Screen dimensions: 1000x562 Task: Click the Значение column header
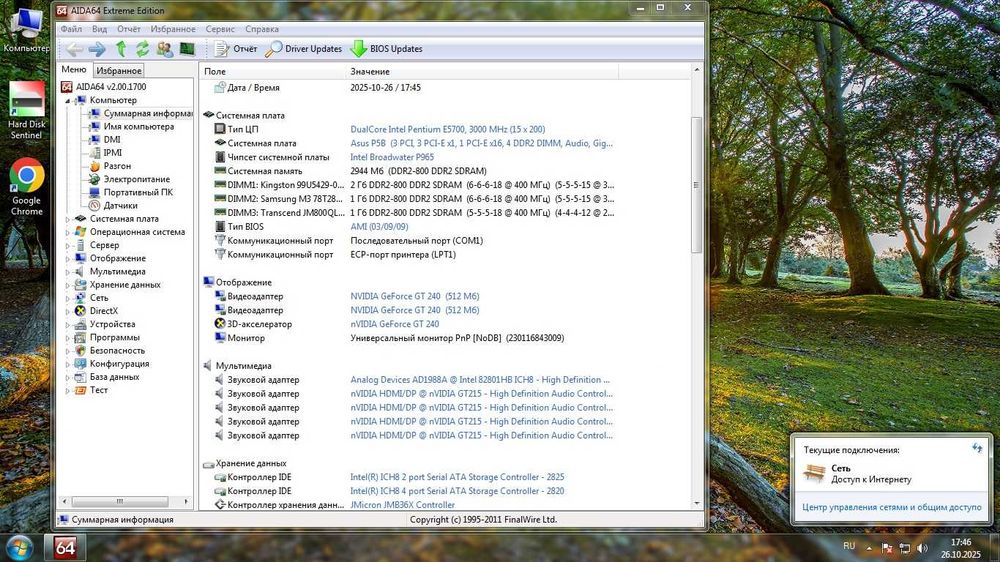(482, 71)
